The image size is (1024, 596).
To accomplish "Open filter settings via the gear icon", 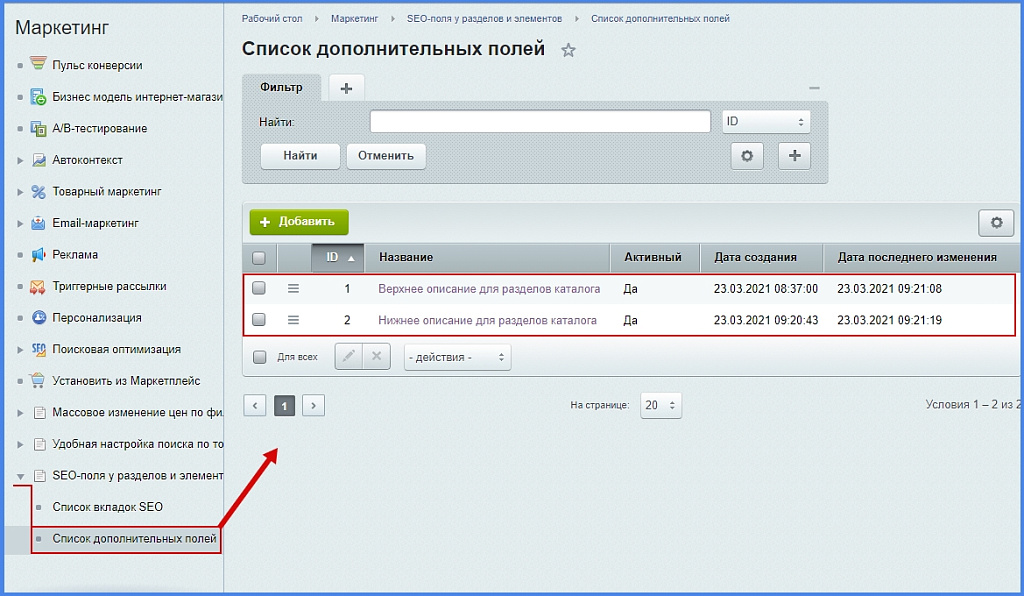I will pos(746,156).
